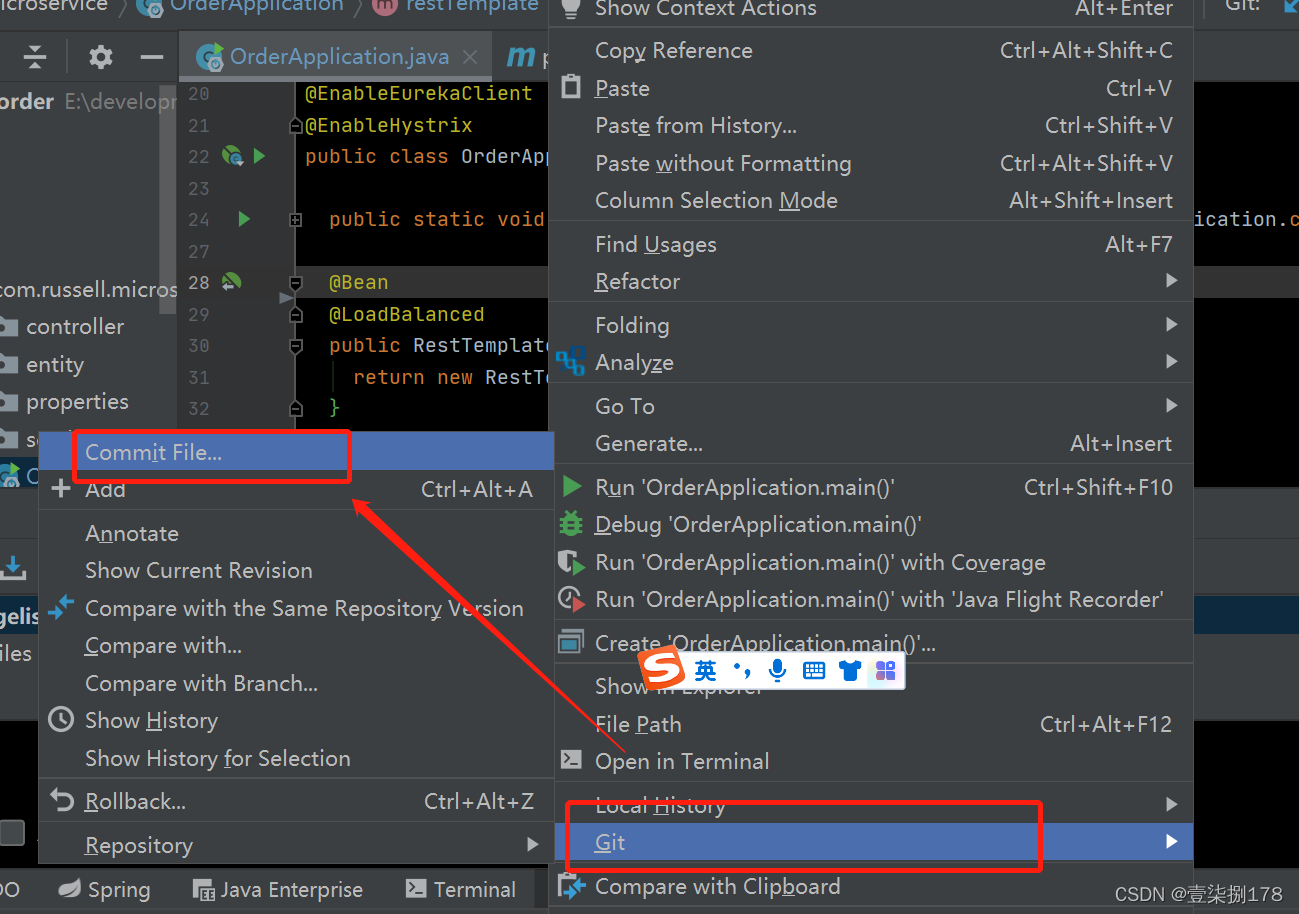Click the Spring bean gutter icon on line 22
The width and height of the screenshot is (1299, 914).
tap(233, 156)
